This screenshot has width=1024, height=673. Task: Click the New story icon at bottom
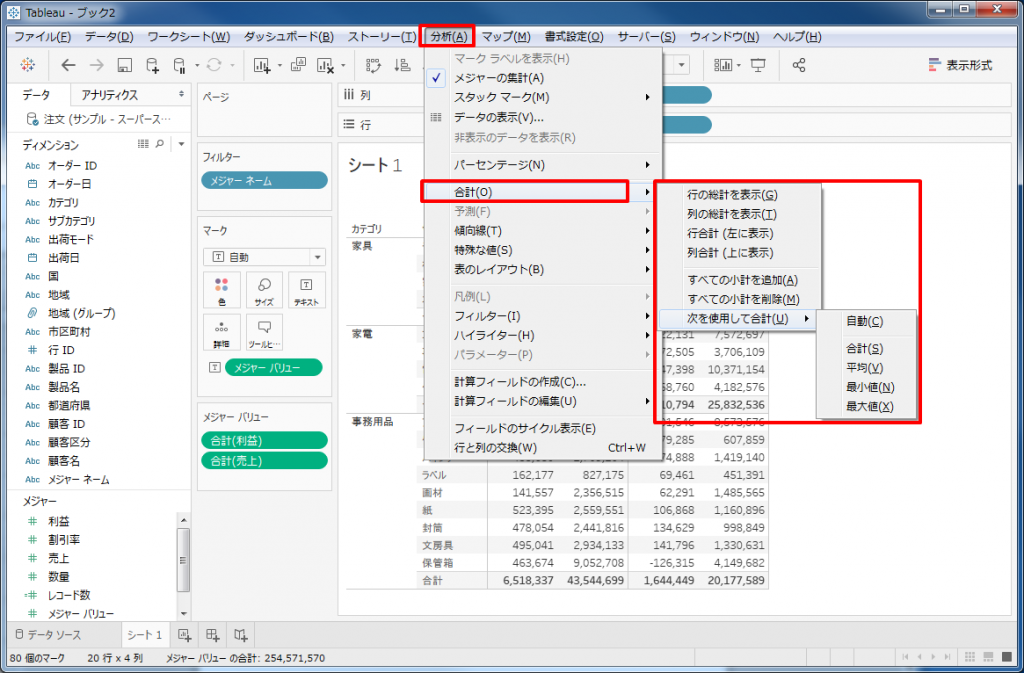coord(240,635)
